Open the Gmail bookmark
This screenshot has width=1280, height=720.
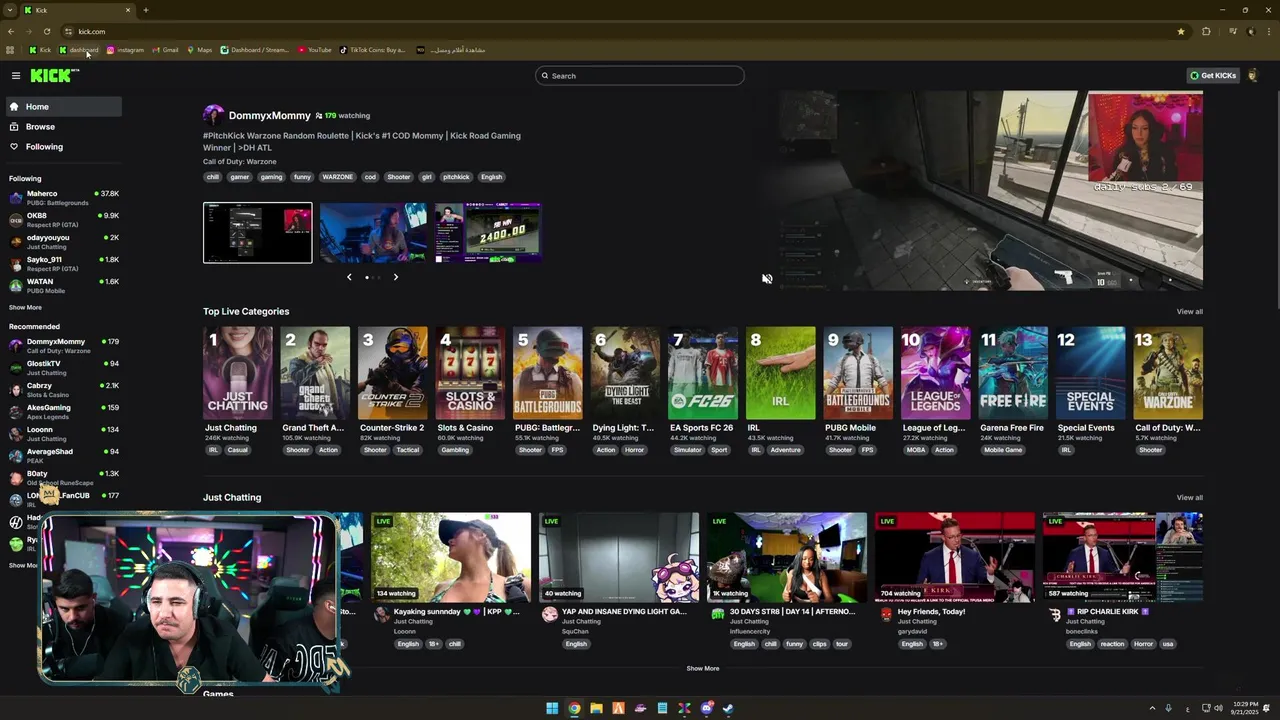point(165,50)
